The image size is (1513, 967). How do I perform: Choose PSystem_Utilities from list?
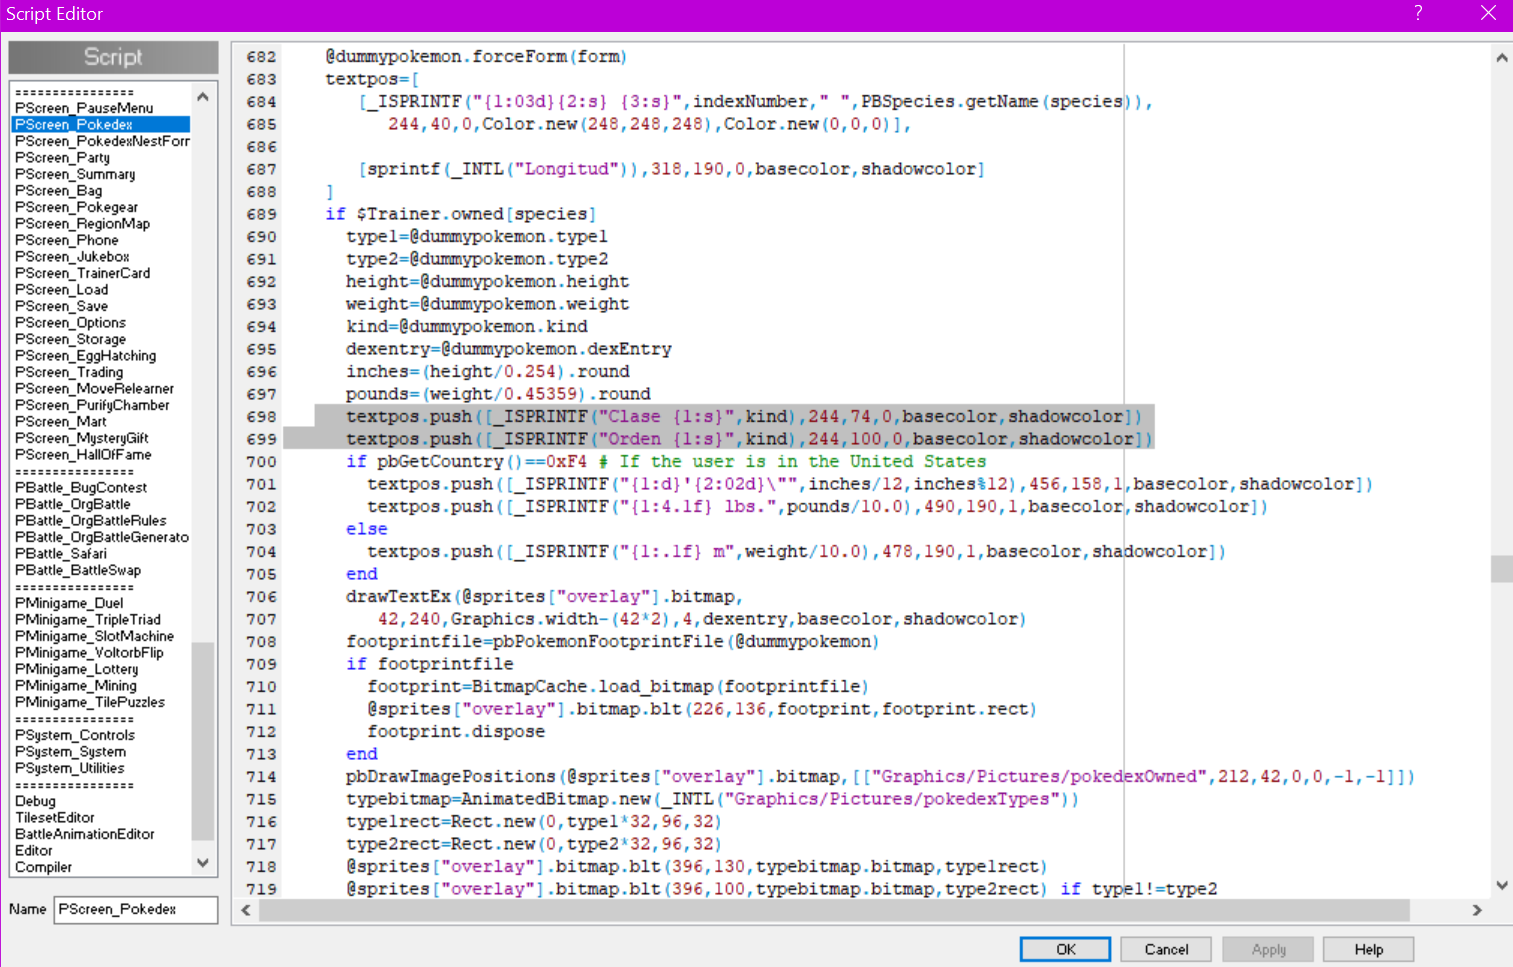coord(70,768)
